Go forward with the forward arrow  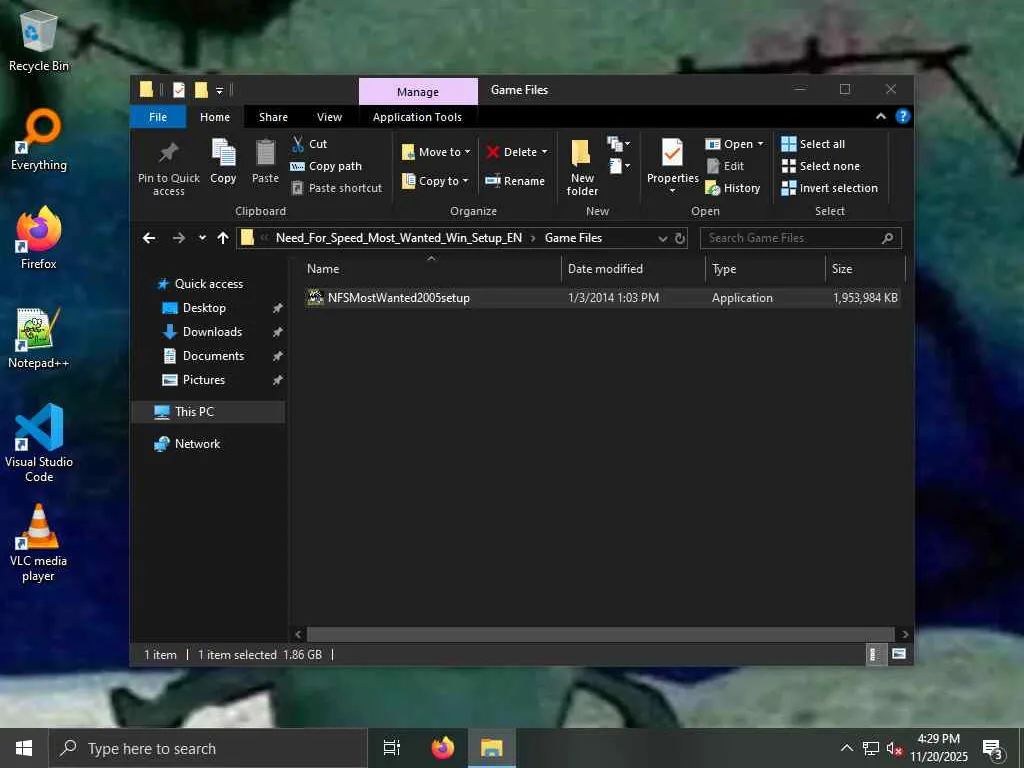(178, 238)
